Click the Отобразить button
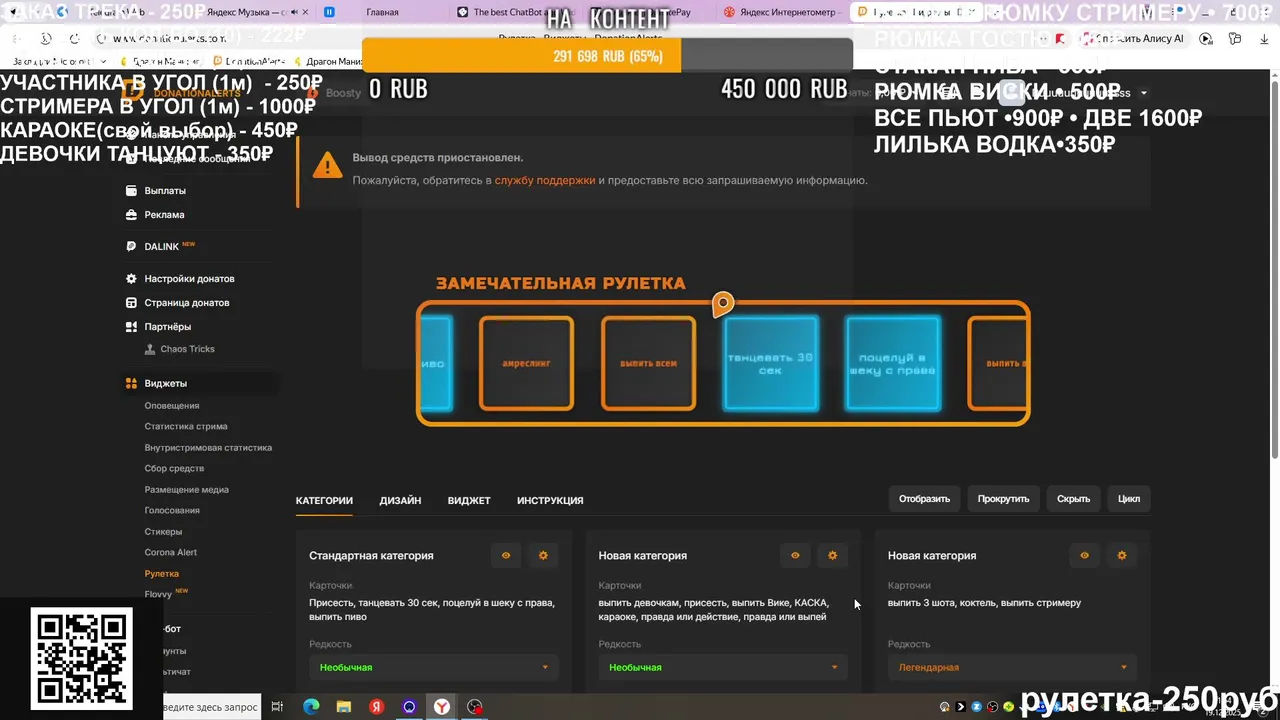1280x720 pixels. click(924, 499)
